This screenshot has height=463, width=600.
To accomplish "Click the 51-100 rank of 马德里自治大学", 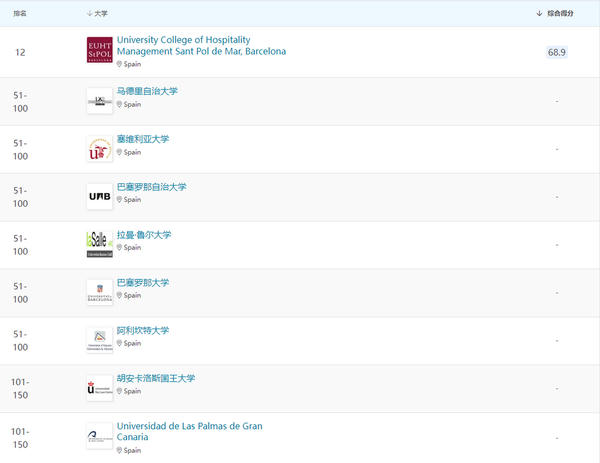I will (x=20, y=102).
